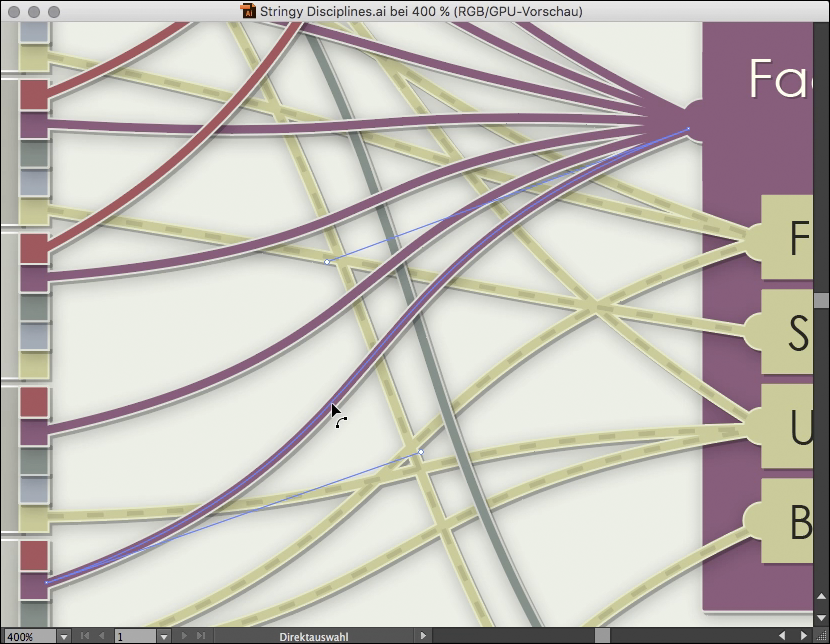Click the scroll left arrow
The height and width of the screenshot is (644, 830).
tap(782, 636)
